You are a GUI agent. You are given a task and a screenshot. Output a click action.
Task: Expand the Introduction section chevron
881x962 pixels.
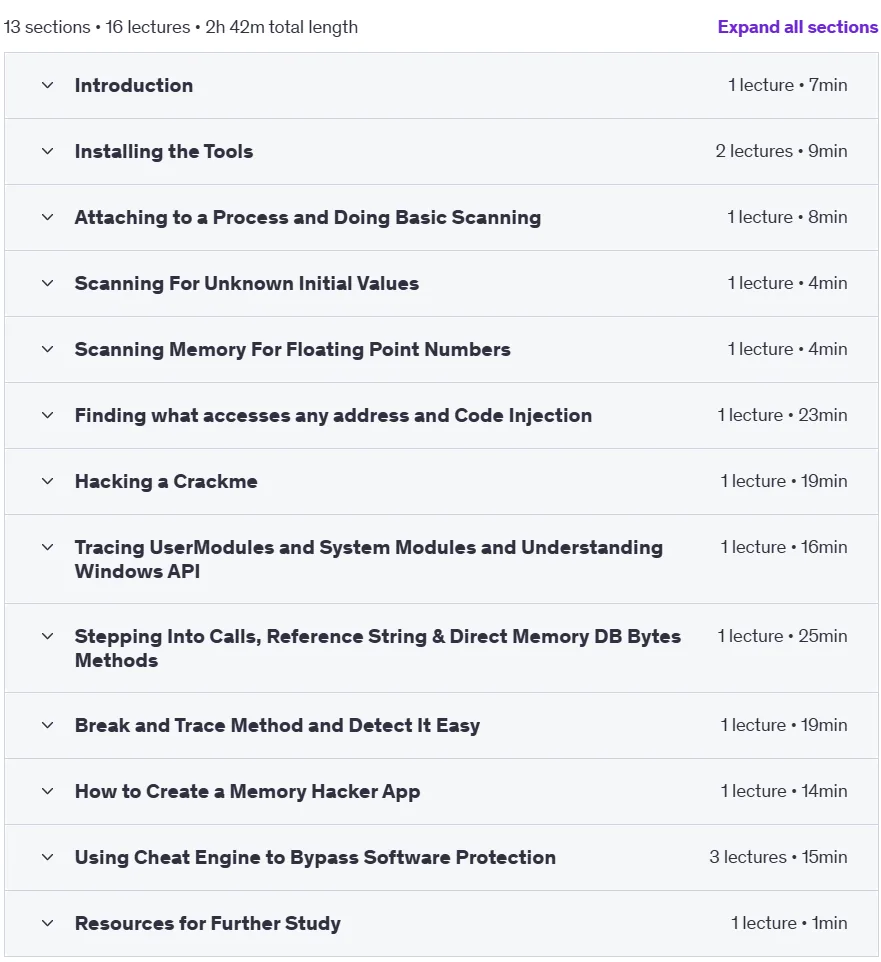(47, 85)
